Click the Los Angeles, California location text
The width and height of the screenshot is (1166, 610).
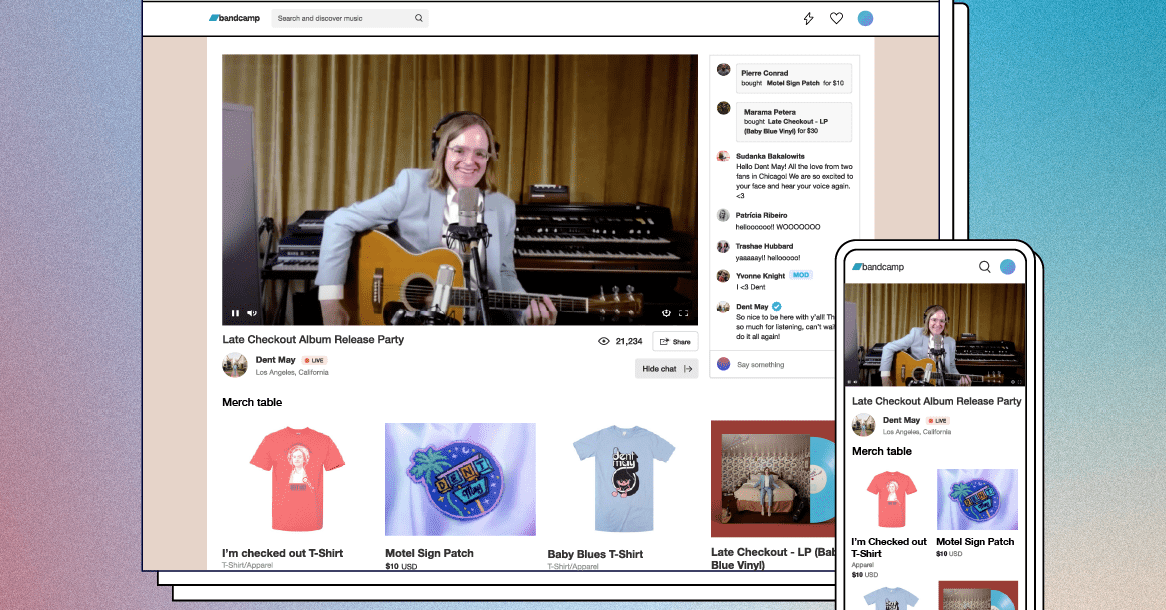292,372
